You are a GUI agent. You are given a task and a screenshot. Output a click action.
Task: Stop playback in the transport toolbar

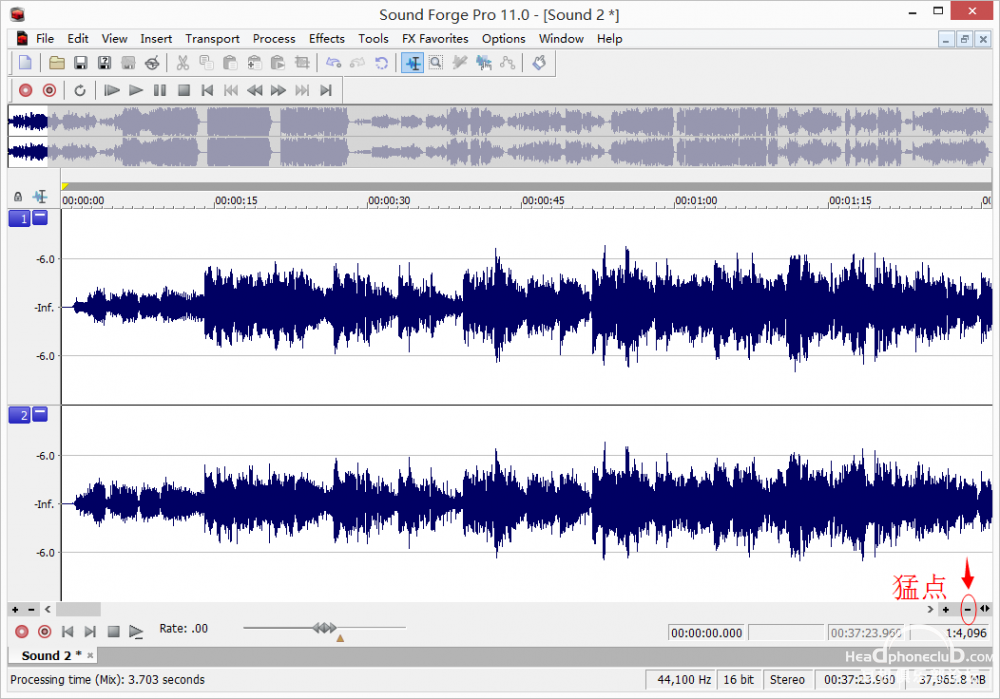[x=184, y=91]
